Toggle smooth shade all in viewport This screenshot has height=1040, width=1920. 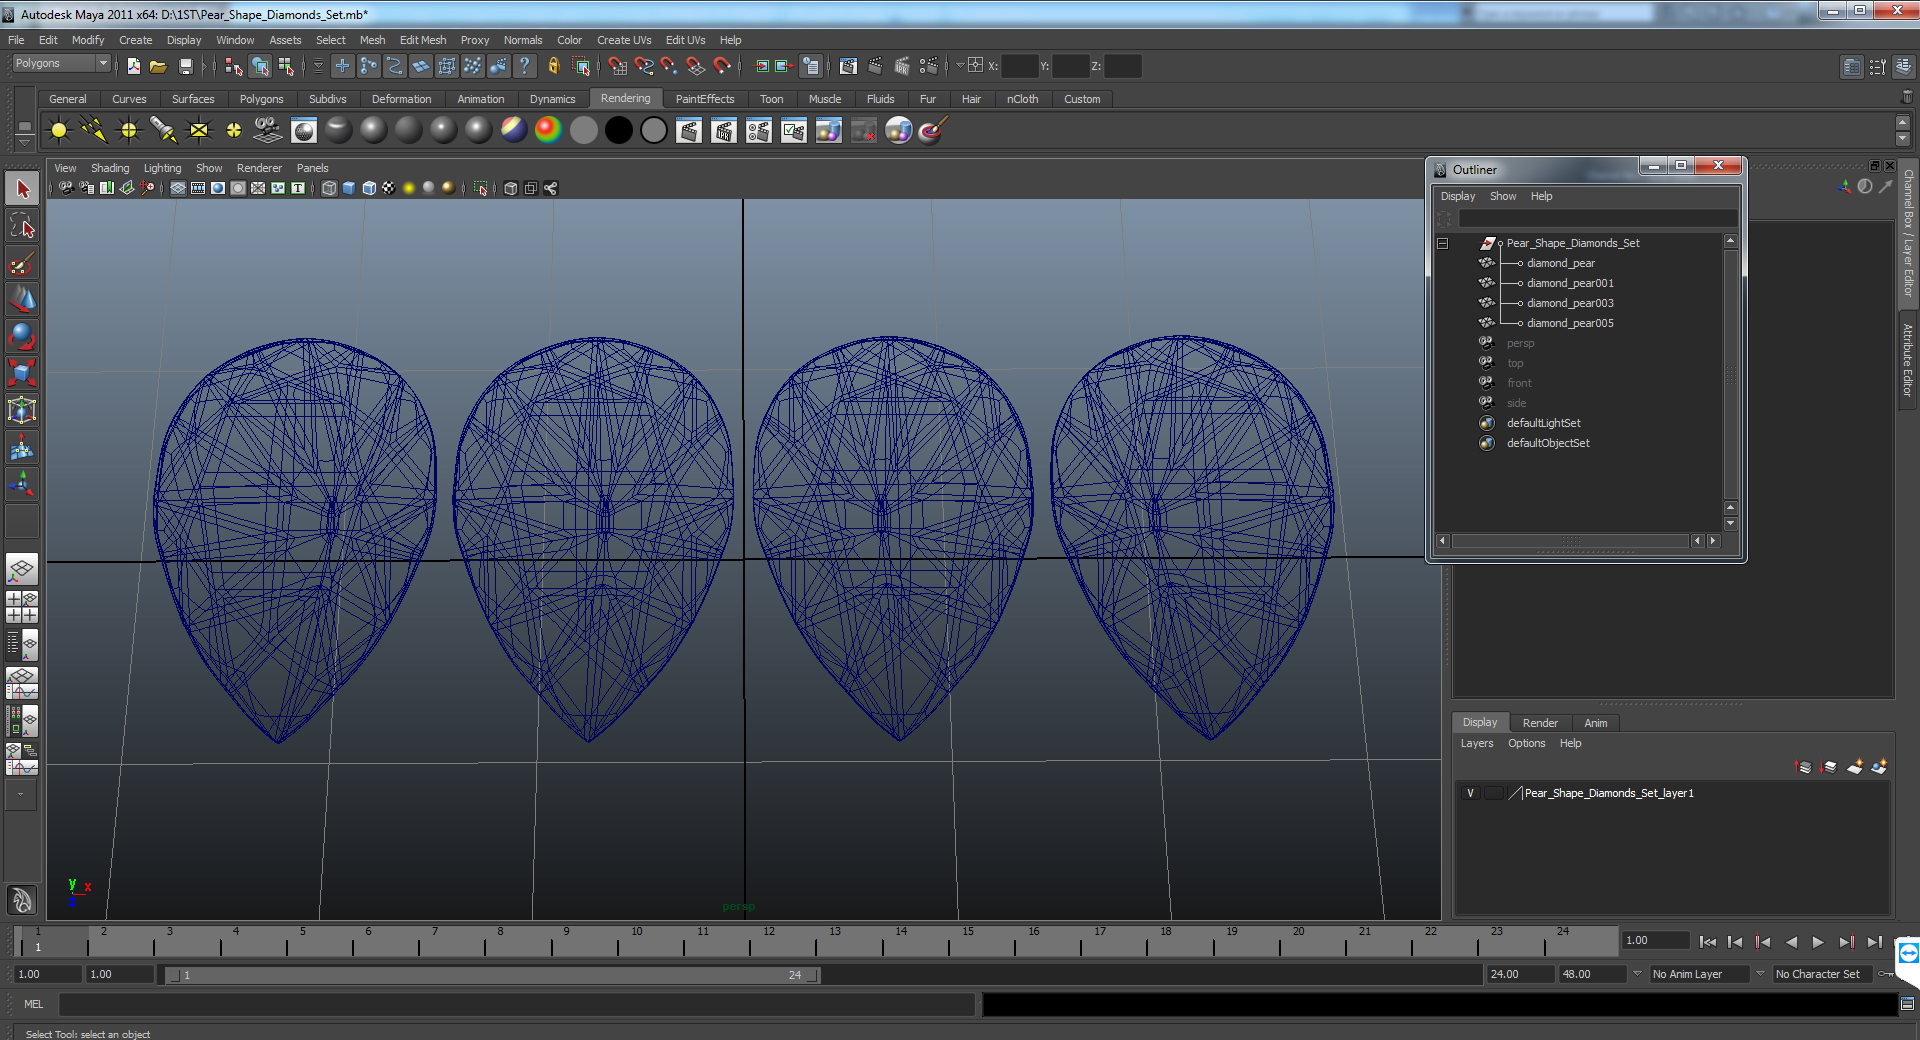(349, 188)
